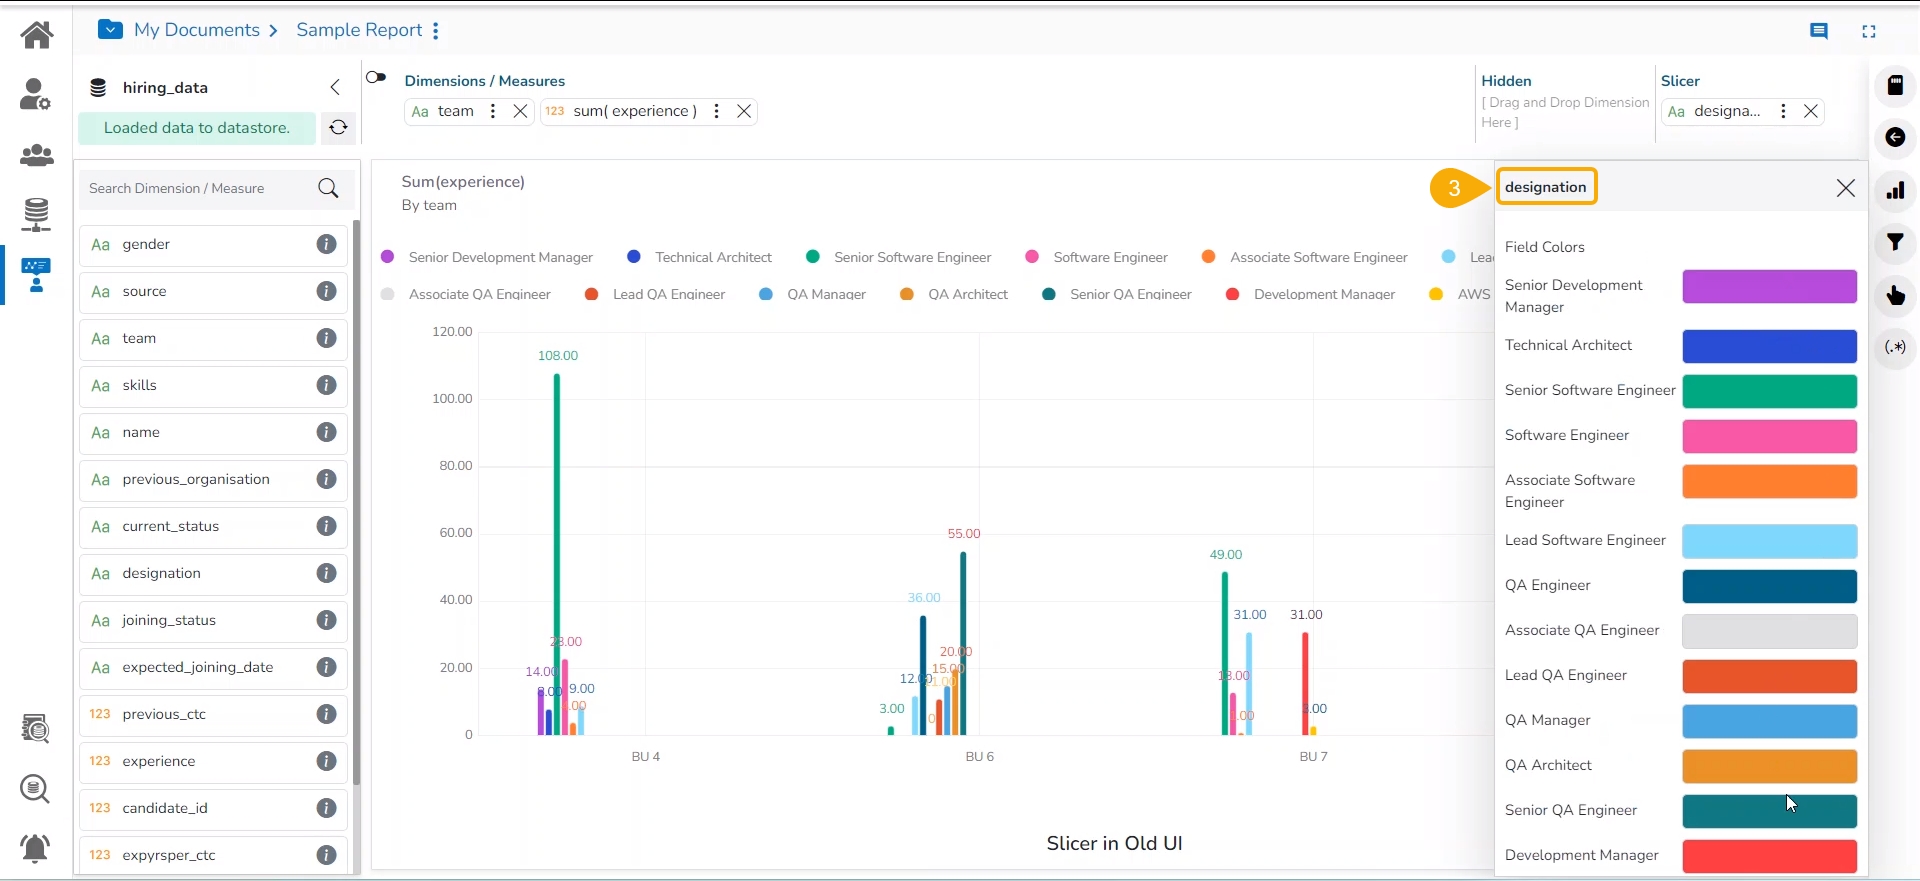Remove the sum(experience) measure chip
Screen dimensions: 1920x881
coord(744,111)
